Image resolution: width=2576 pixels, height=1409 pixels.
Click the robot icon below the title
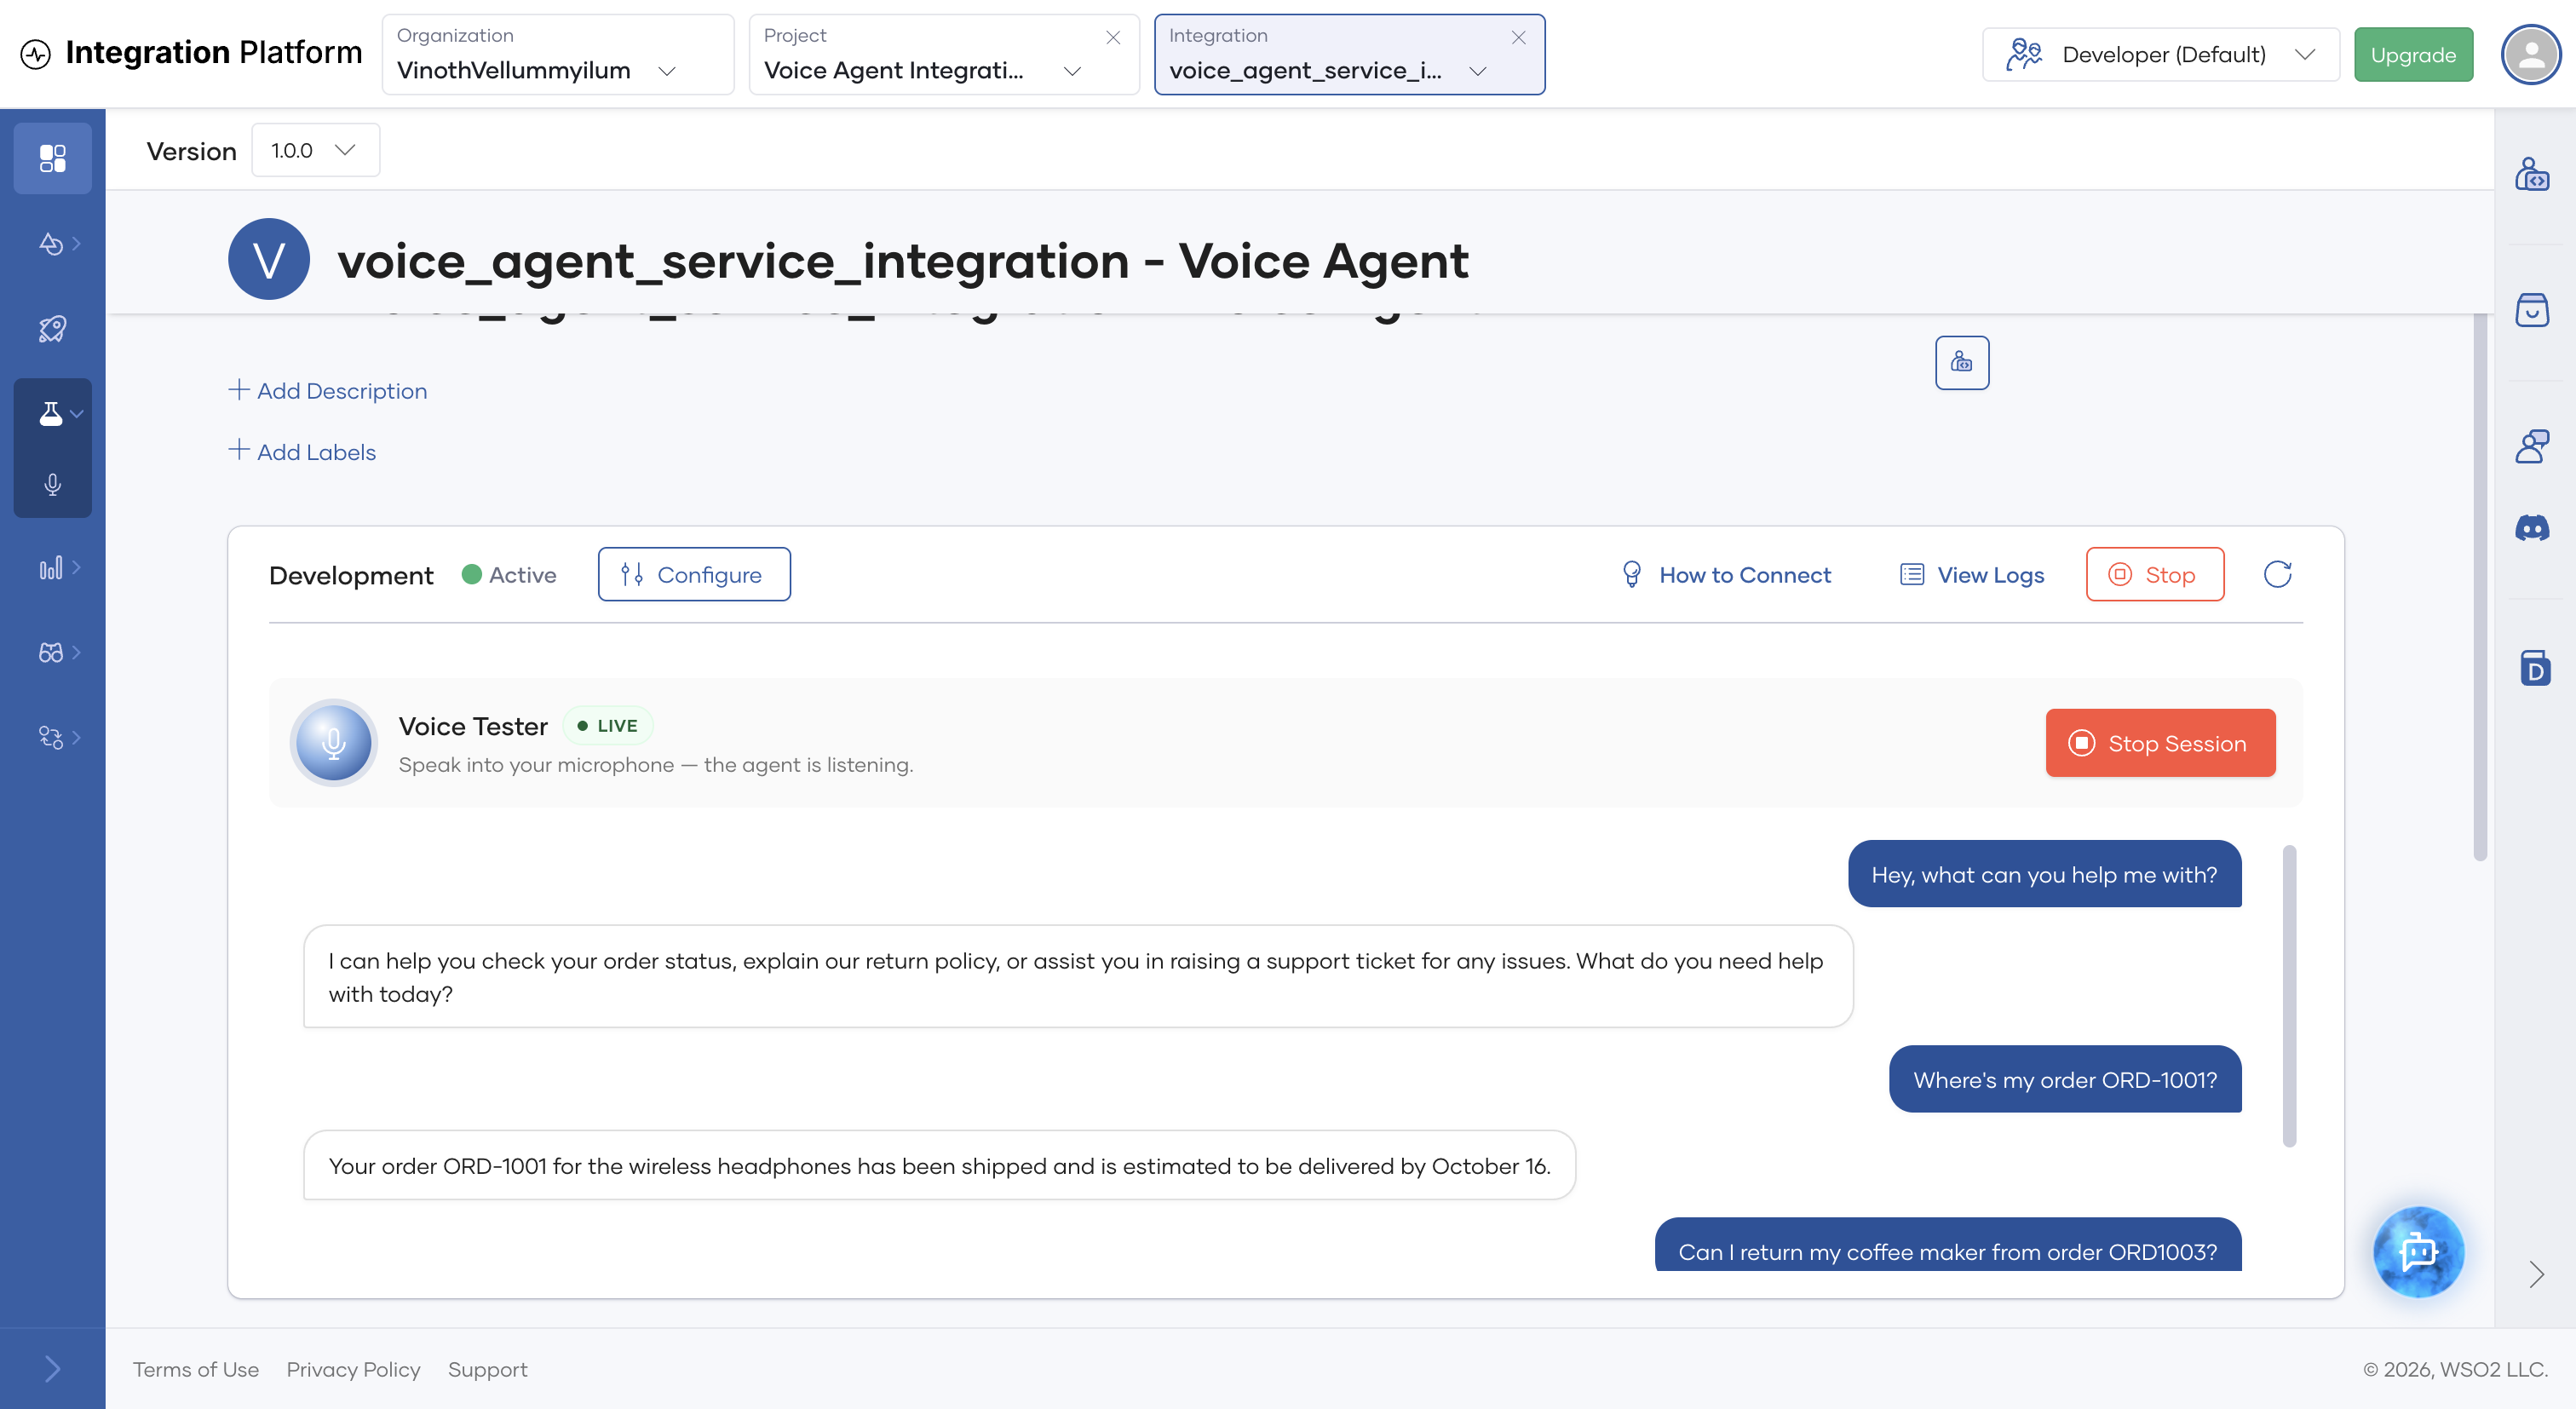tap(1961, 362)
